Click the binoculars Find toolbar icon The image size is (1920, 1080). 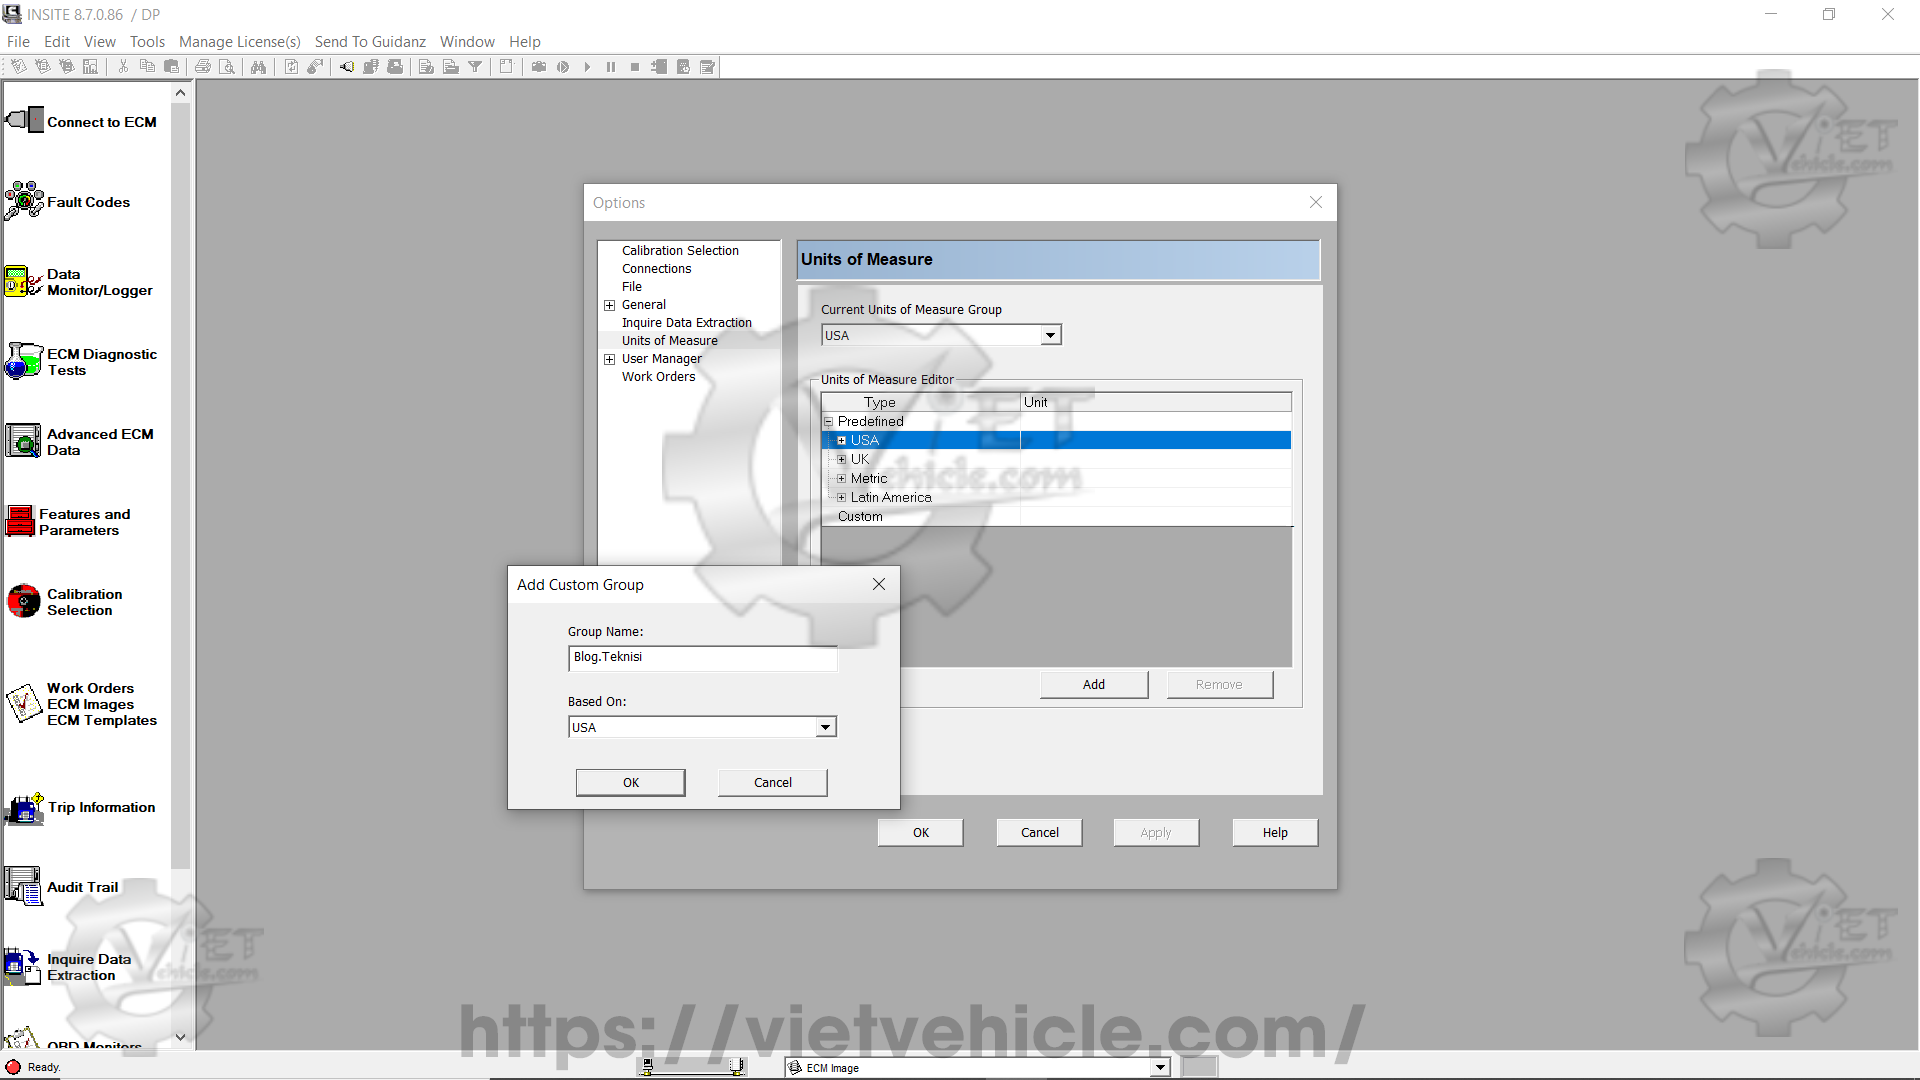(258, 67)
